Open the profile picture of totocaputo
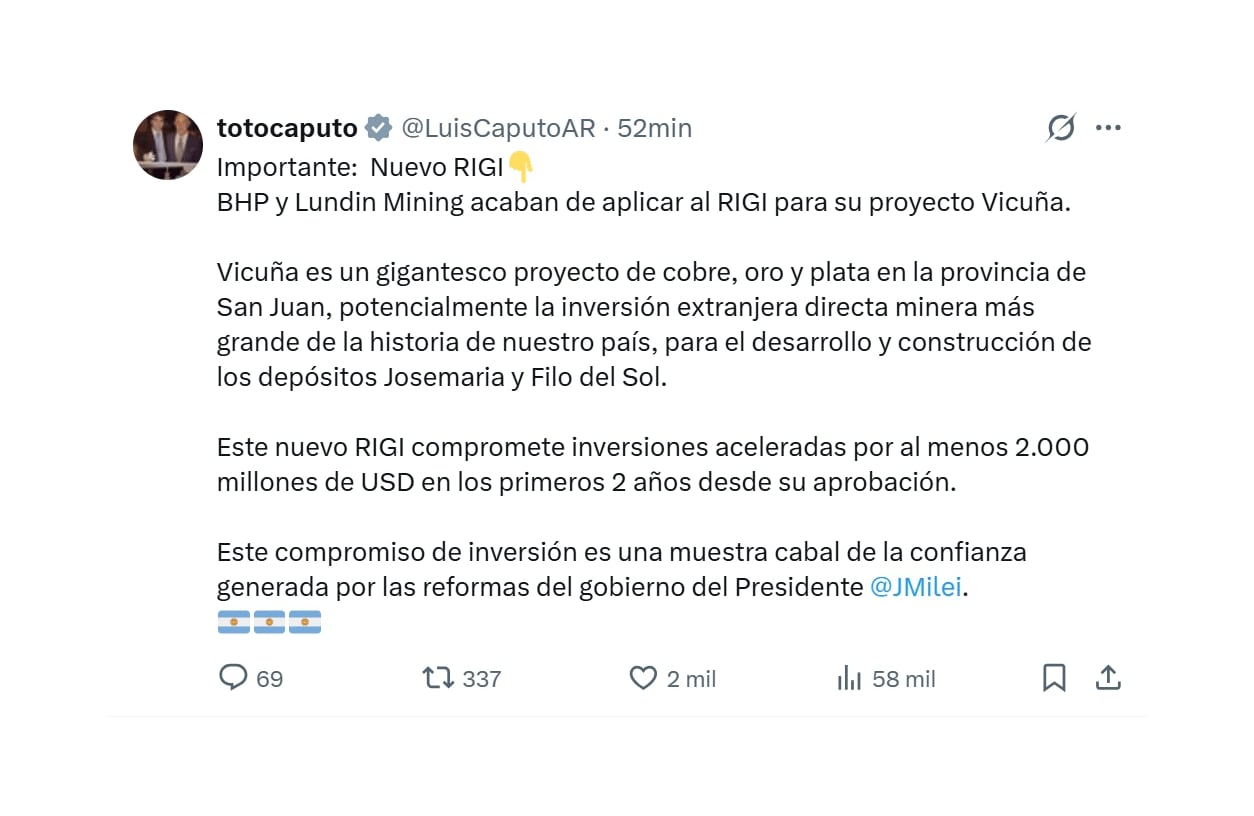This screenshot has height=816, width=1254. [168, 145]
